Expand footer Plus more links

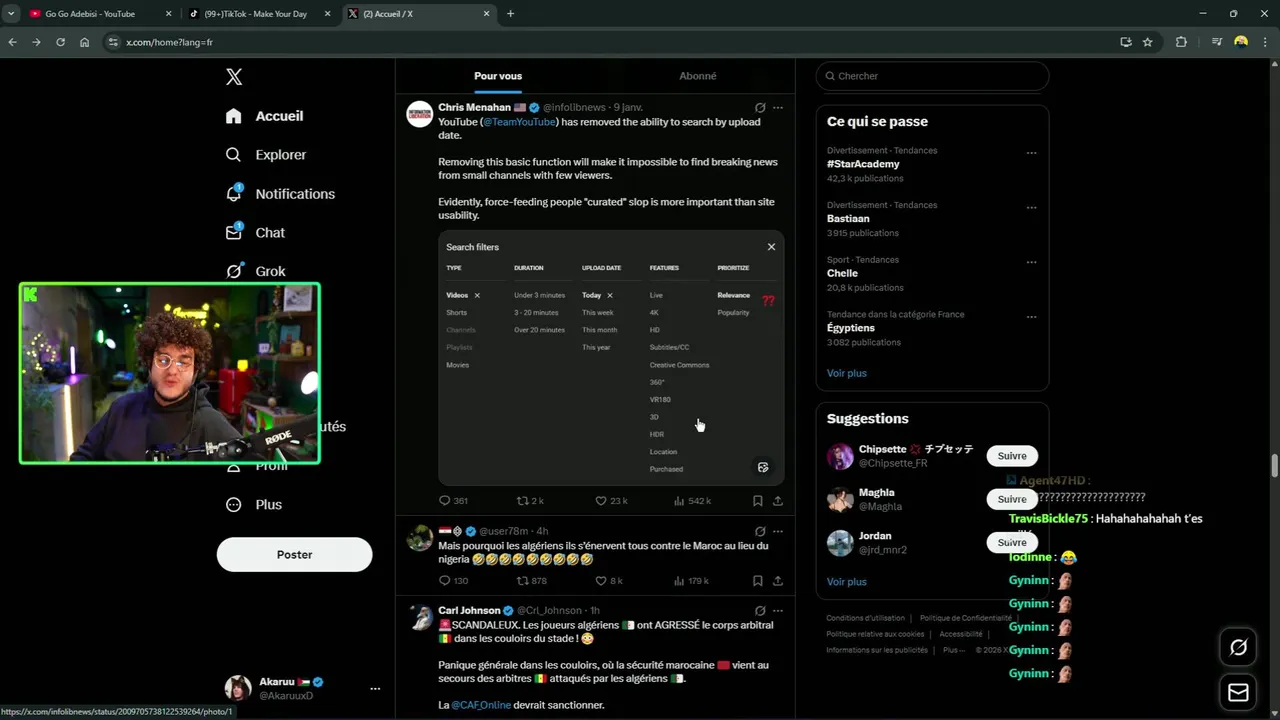[x=954, y=650]
